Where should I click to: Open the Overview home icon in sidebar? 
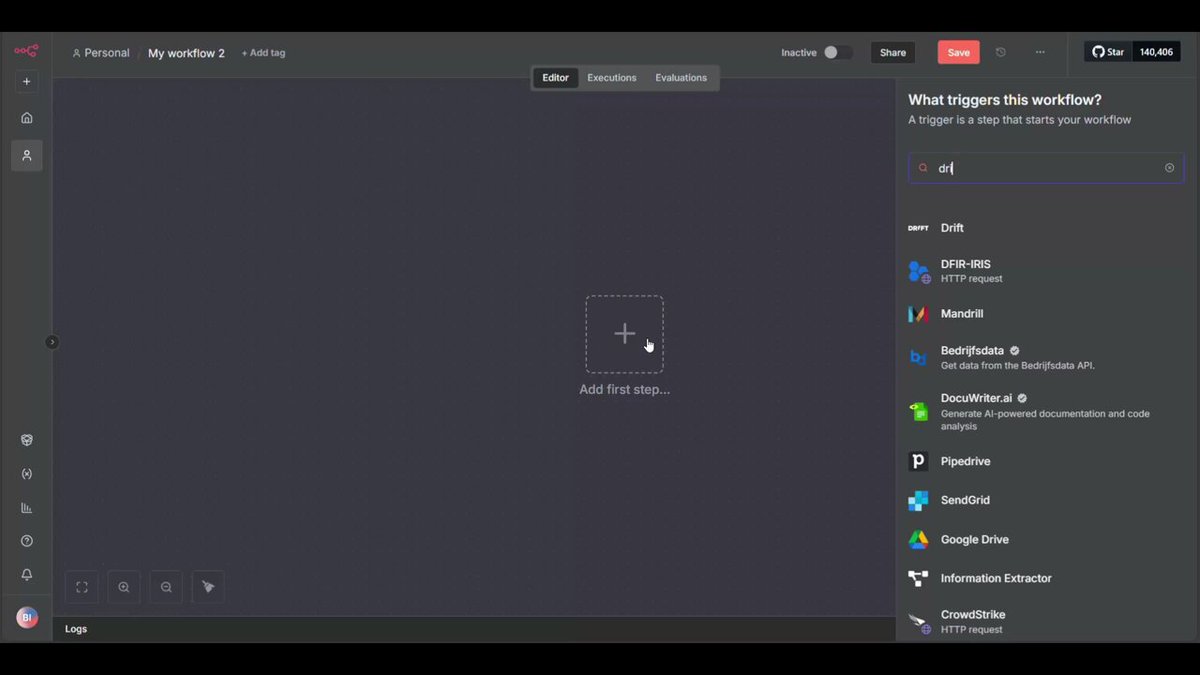point(27,118)
